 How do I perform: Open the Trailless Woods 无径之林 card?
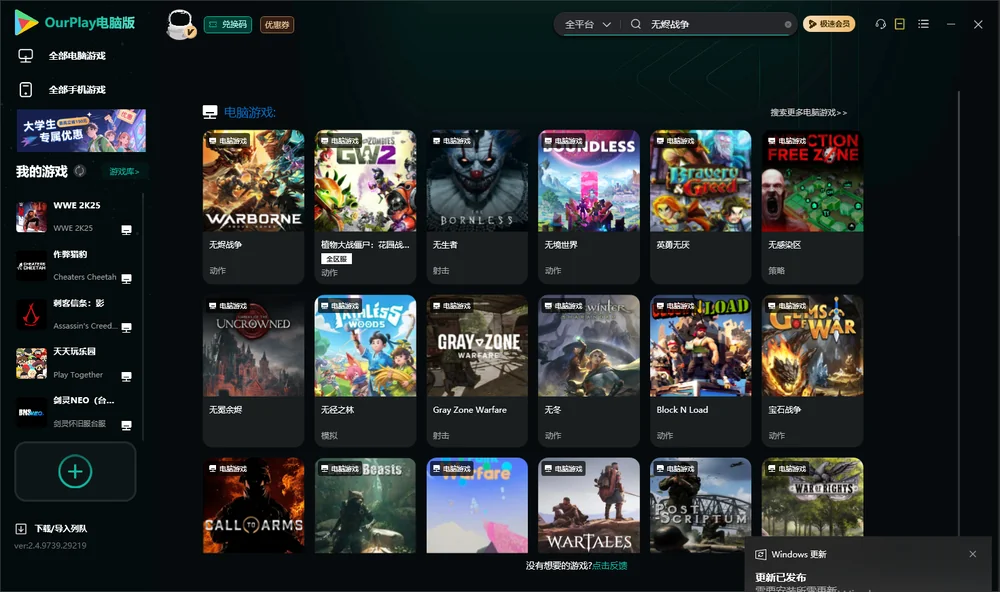365,371
